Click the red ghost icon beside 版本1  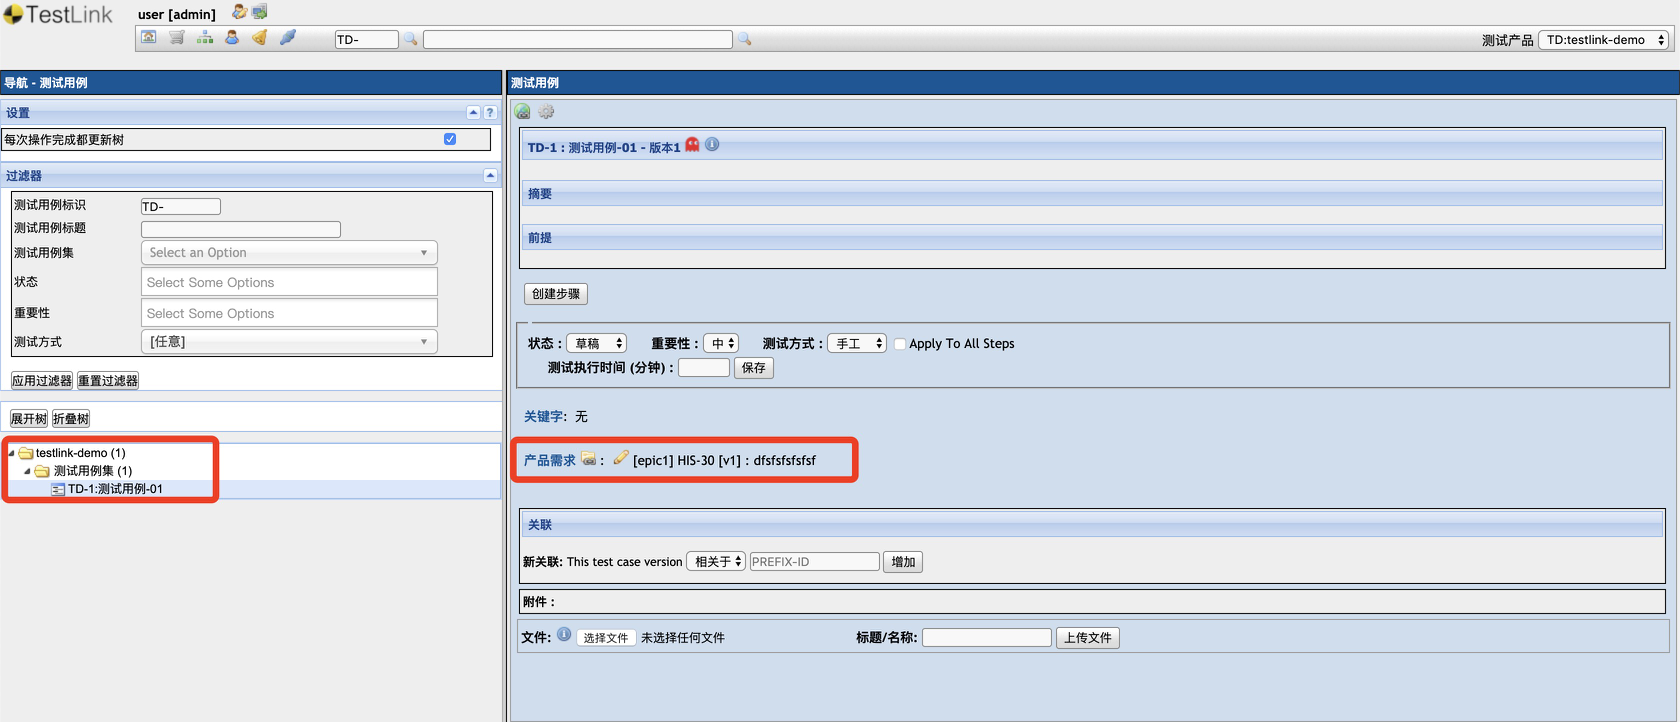692,145
